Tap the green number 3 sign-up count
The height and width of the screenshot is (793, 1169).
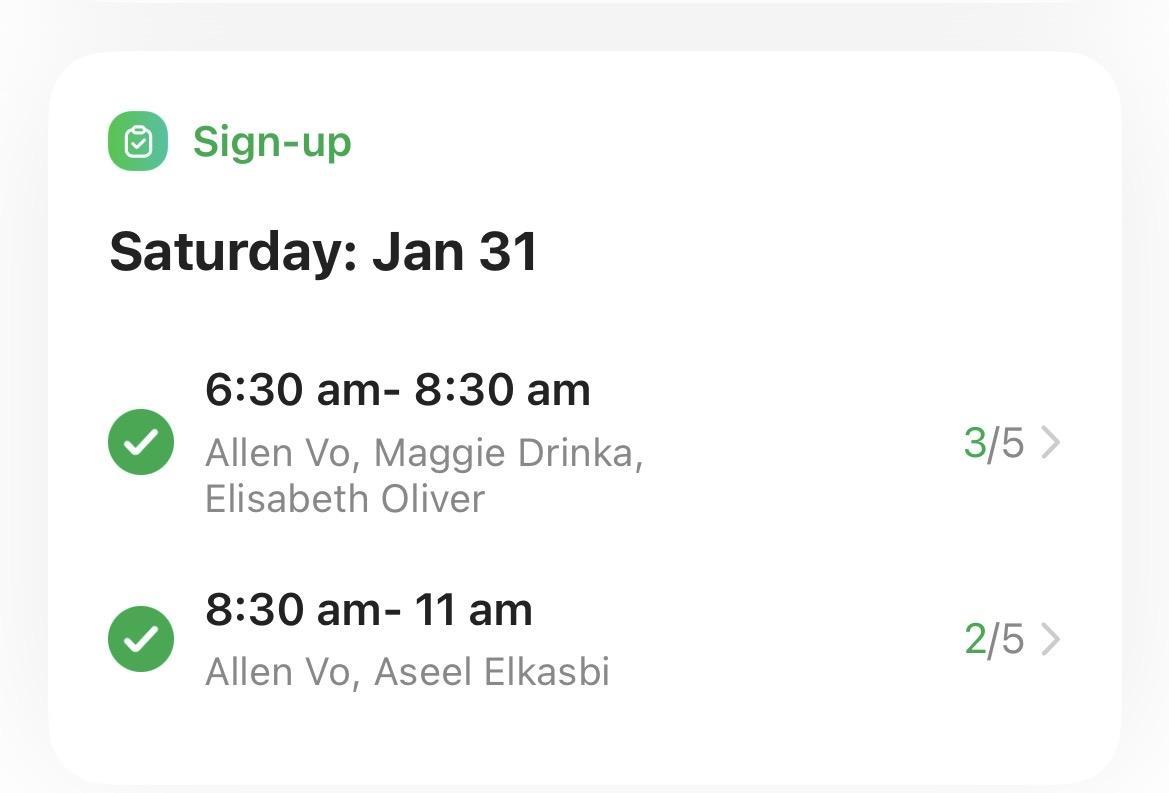tap(975, 442)
